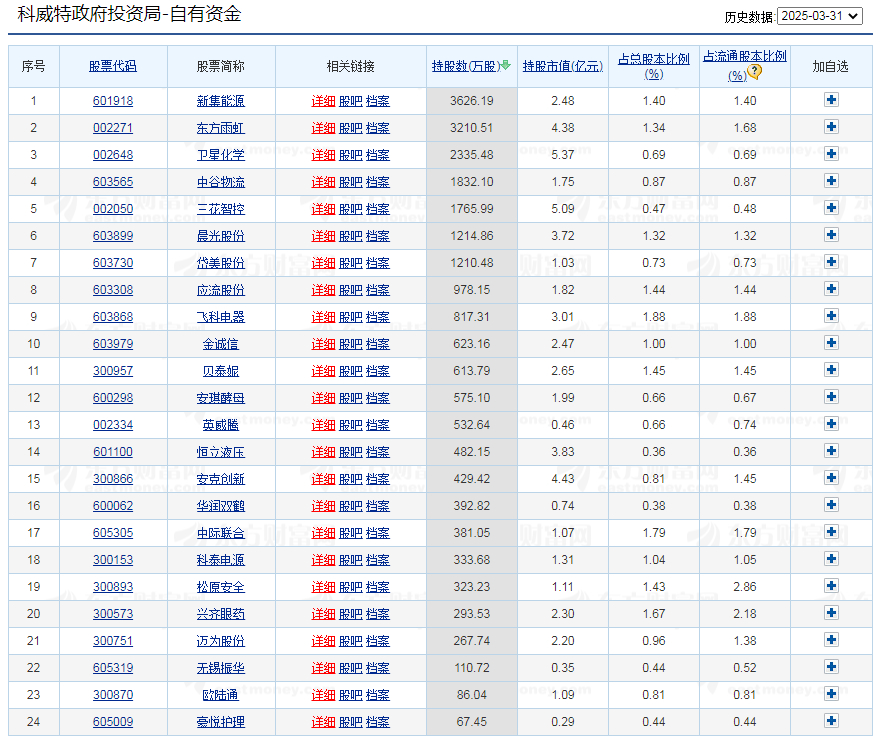Click stock code 601918 link
The height and width of the screenshot is (744, 880).
coord(111,101)
